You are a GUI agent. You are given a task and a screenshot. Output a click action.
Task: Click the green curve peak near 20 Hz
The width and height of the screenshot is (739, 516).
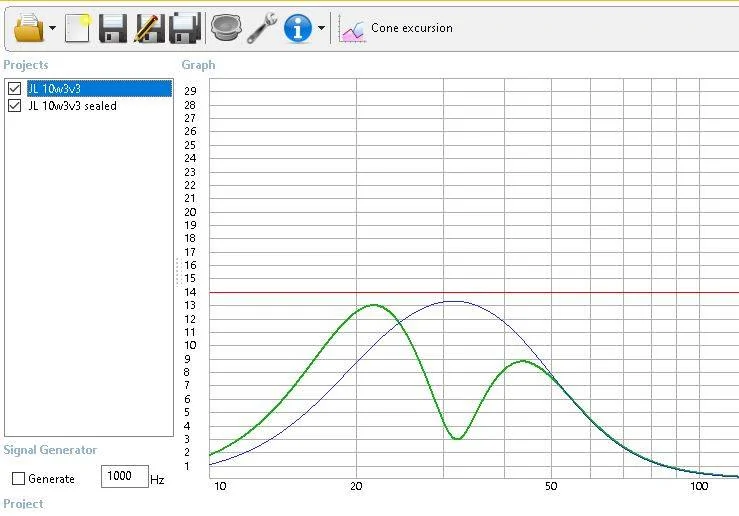[x=373, y=305]
